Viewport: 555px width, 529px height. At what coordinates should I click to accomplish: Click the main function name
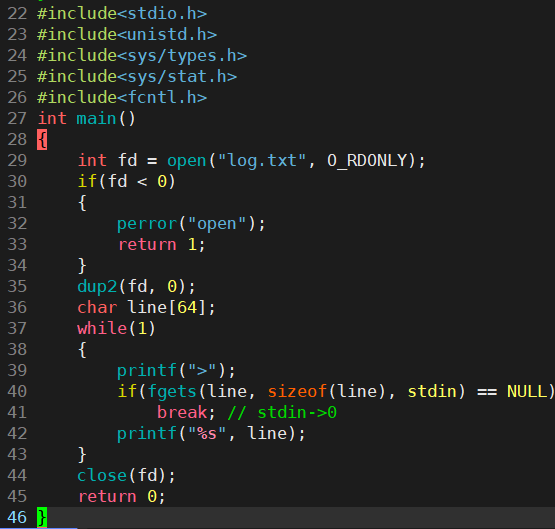(x=96, y=119)
